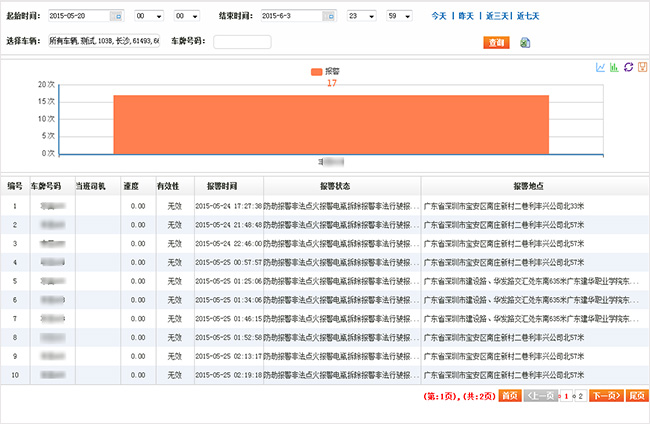The width and height of the screenshot is (650, 424).
Task: Expand the end minute dropdown showing 59
Action: click(399, 16)
